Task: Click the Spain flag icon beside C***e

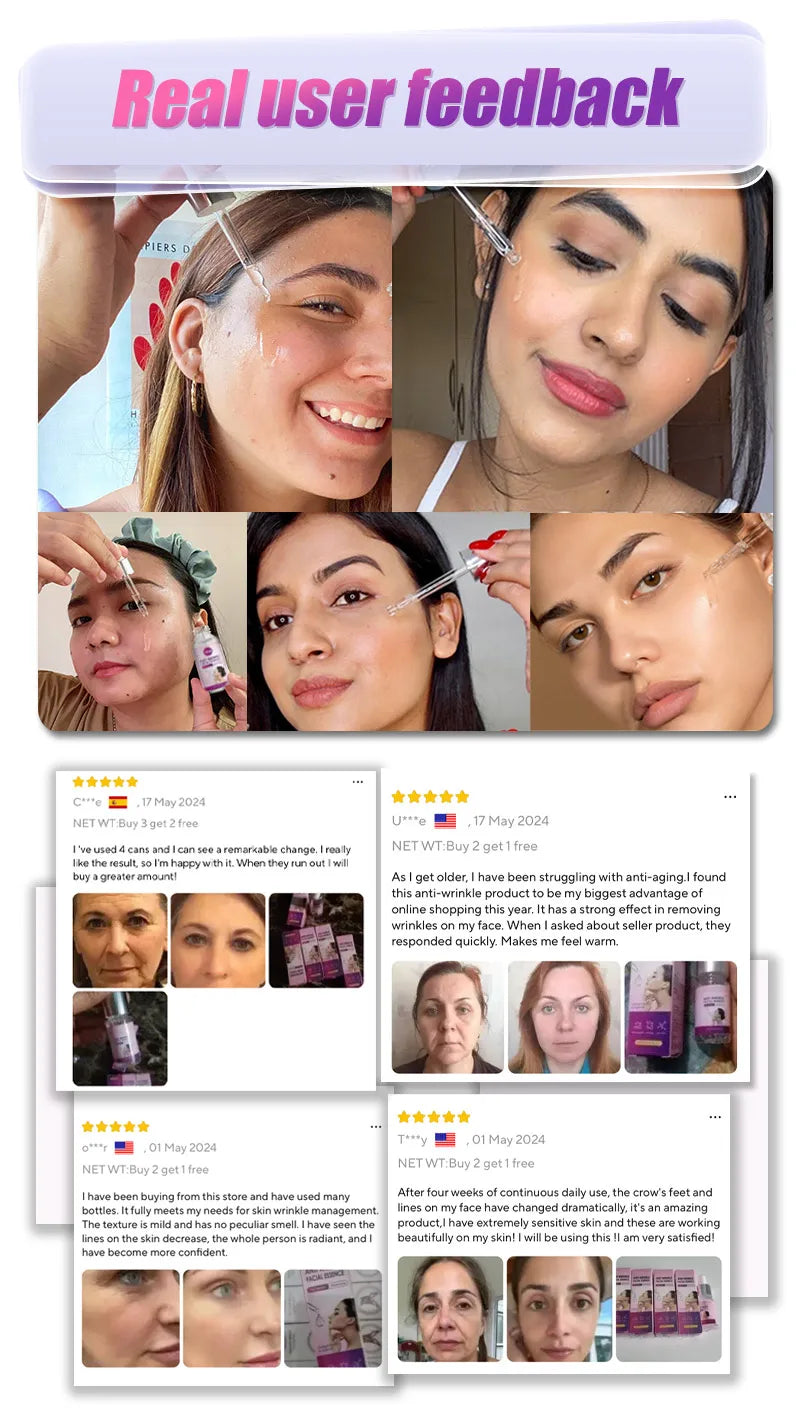Action: tap(118, 802)
